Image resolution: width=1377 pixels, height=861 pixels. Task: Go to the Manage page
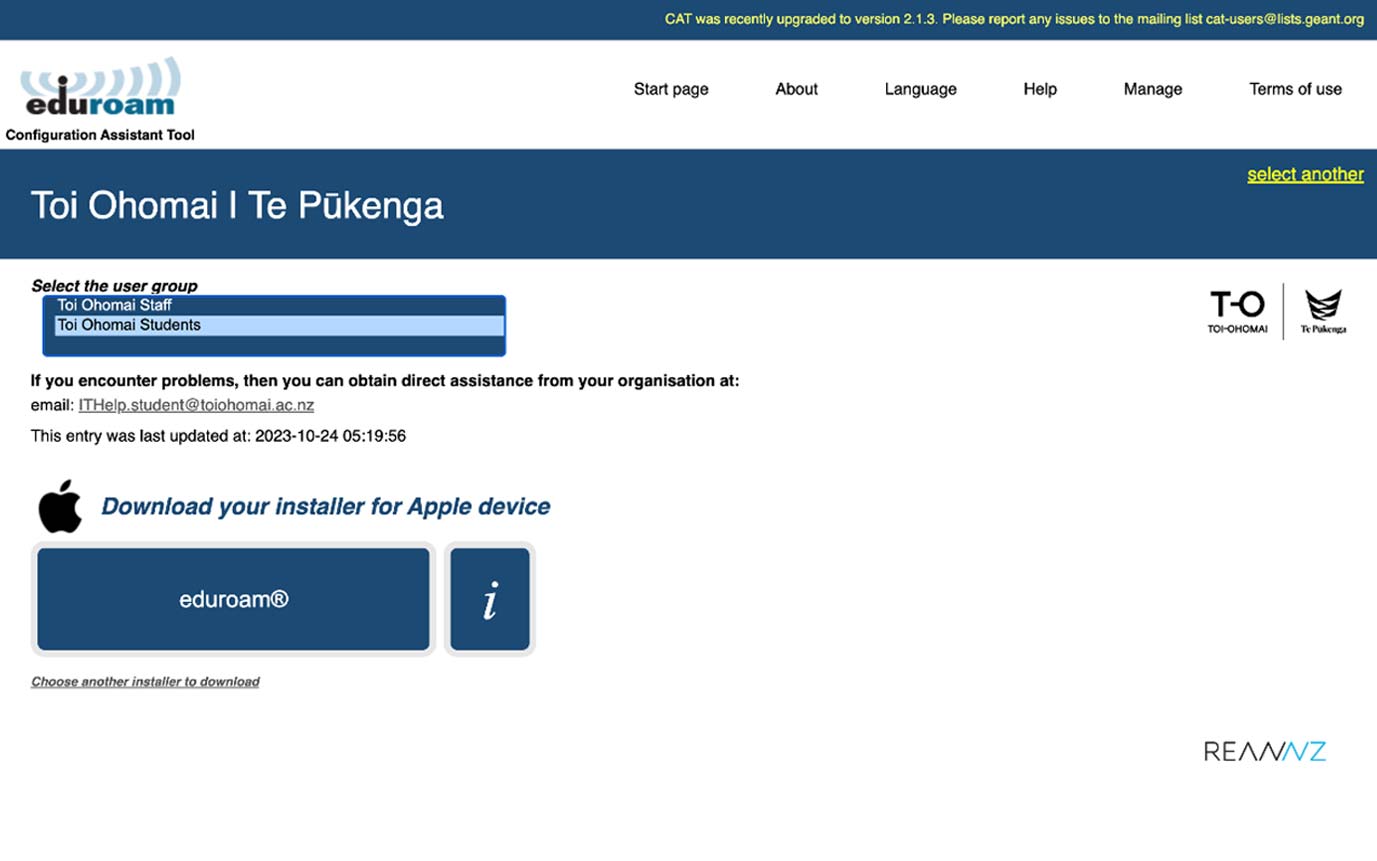1153,89
